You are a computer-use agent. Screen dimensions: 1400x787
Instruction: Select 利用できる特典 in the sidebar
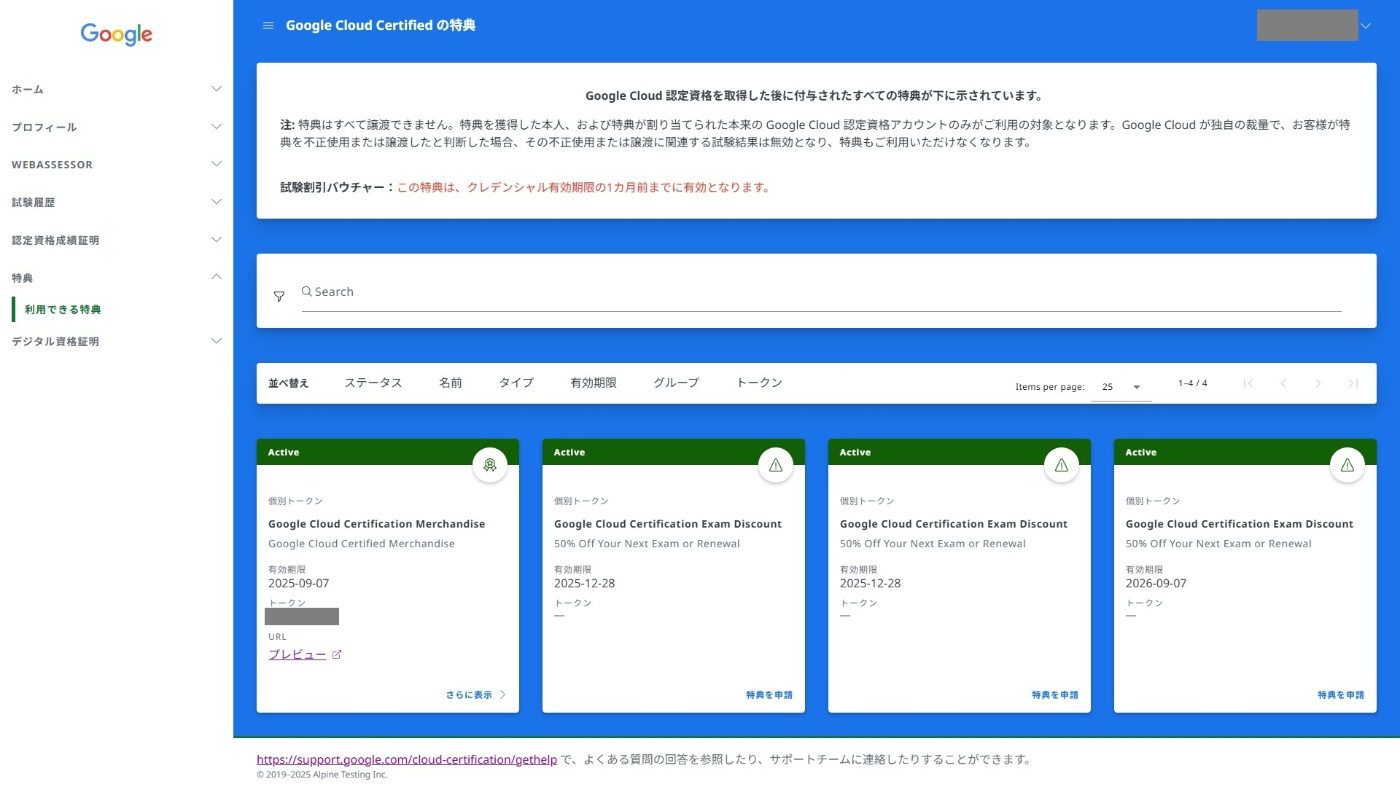[63, 310]
